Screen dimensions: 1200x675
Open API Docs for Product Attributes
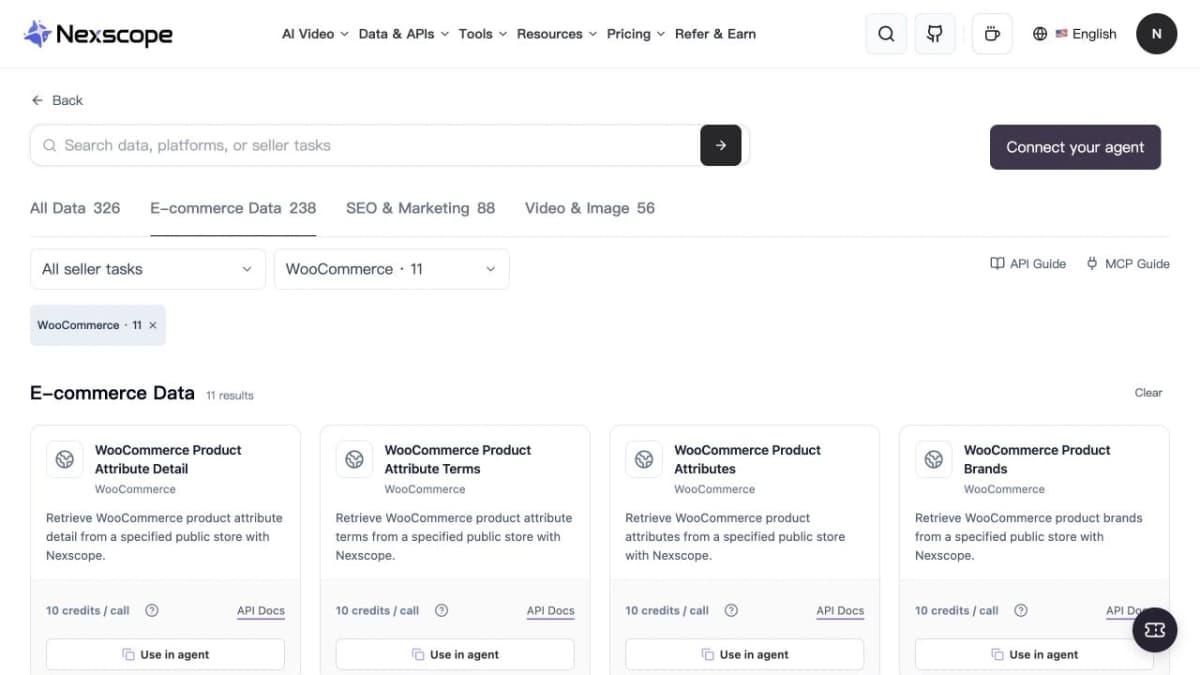coord(840,610)
